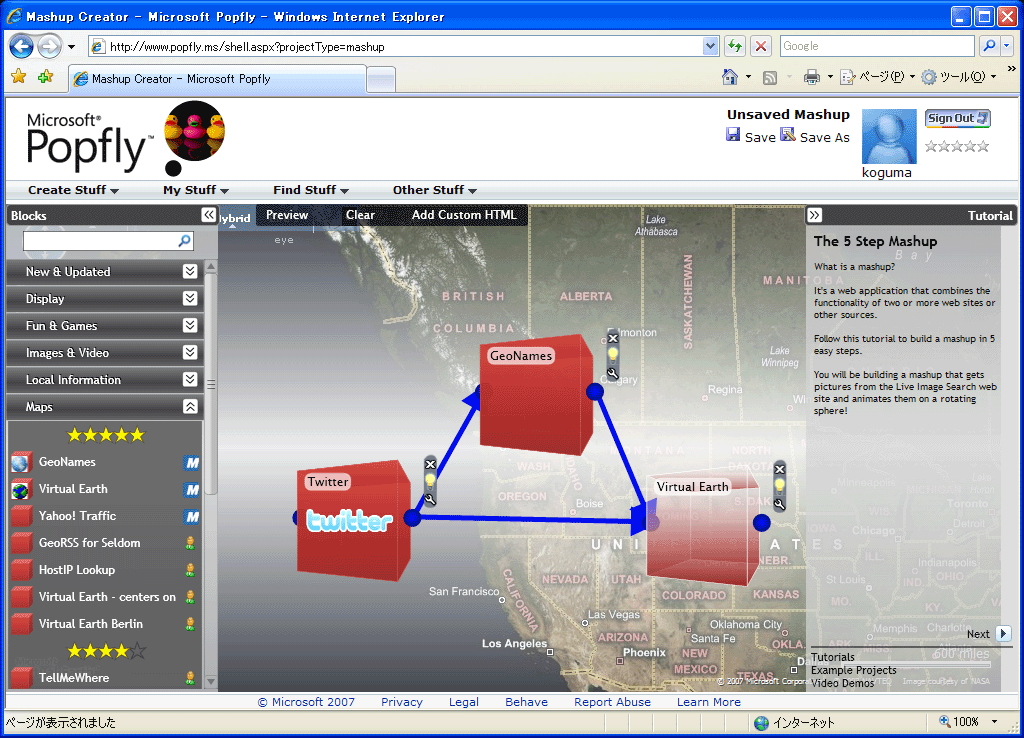
Task: Click the user avatar picture
Action: click(x=889, y=136)
